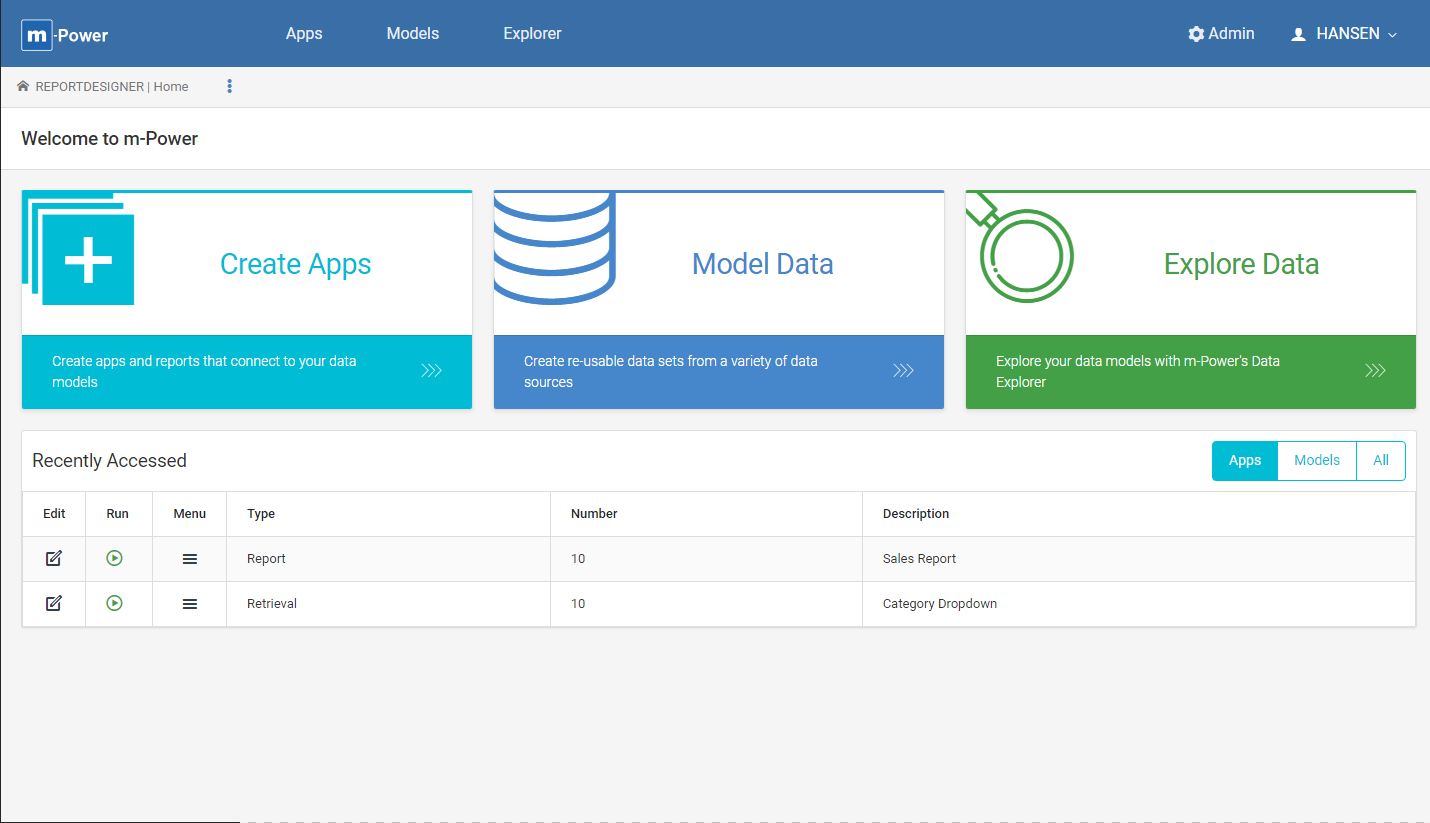Image resolution: width=1430 pixels, height=823 pixels.
Task: Run the Category Dropdown retrieval
Action: [115, 603]
